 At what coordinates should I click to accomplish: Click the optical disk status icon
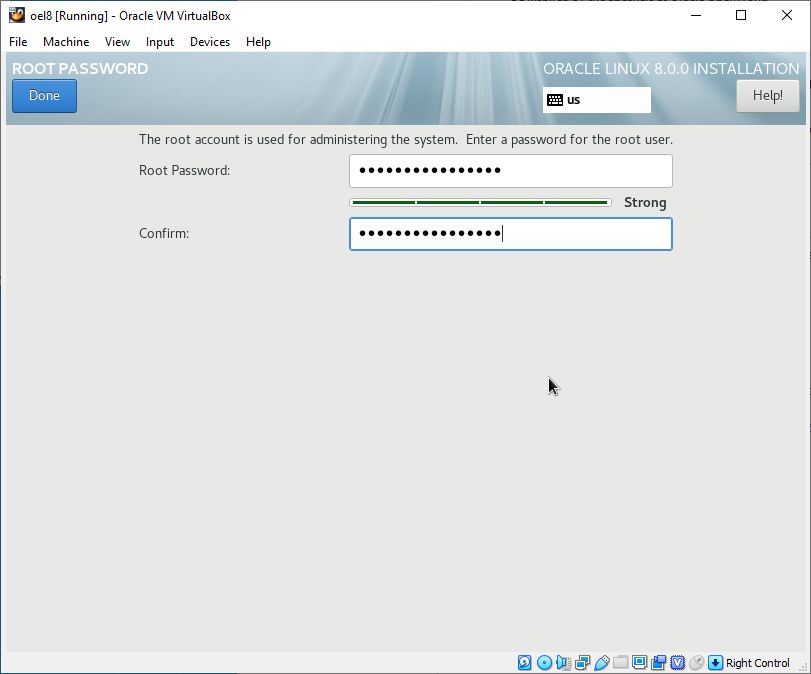tap(544, 663)
